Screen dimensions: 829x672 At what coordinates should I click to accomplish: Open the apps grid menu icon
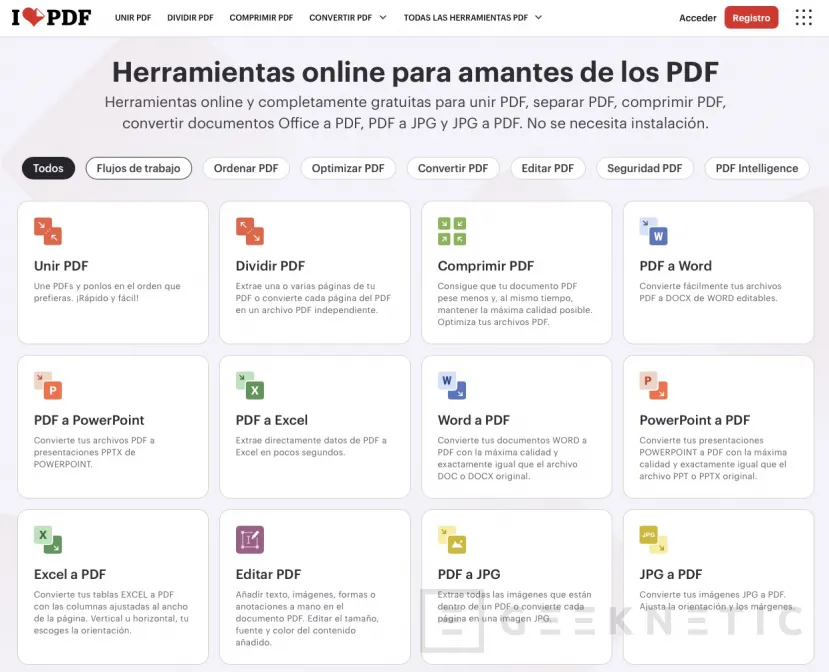click(x=804, y=17)
